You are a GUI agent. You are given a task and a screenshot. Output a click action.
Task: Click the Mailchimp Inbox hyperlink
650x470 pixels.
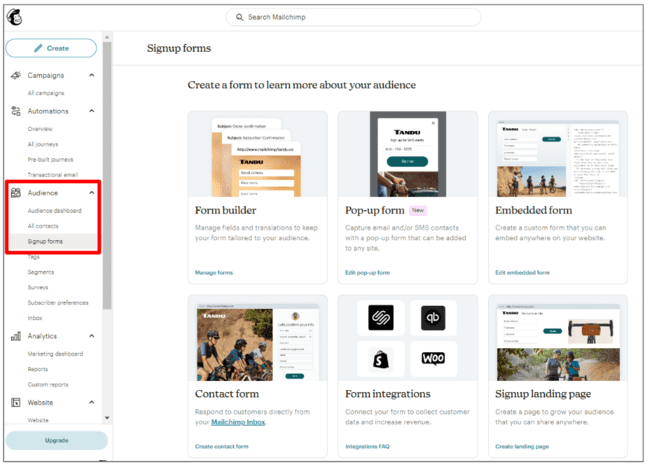(x=238, y=422)
